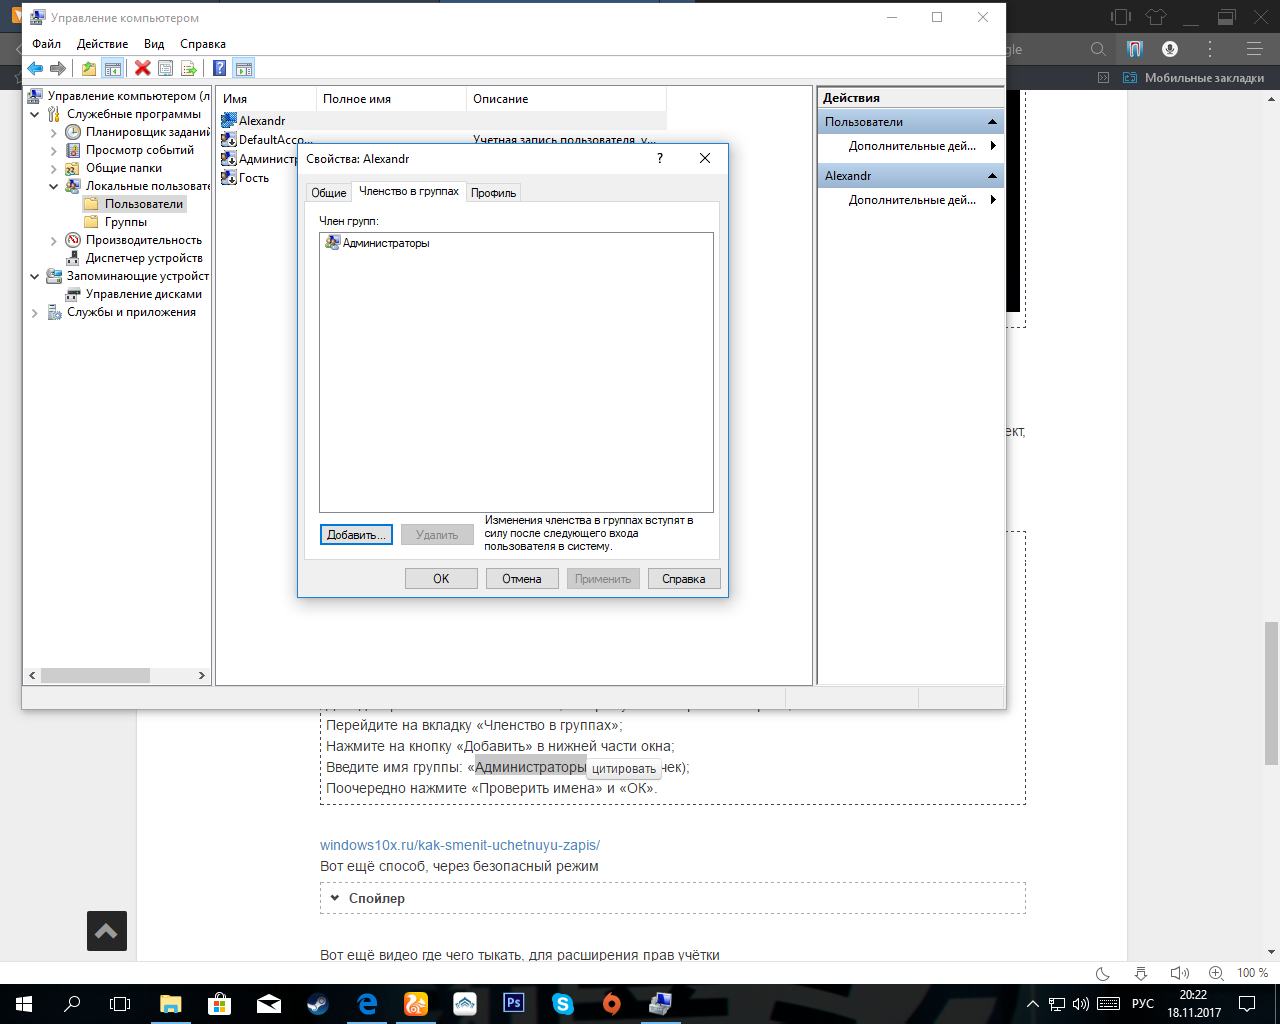The image size is (1280, 1024).
Task: Collapse the Служебные программы tree node
Action: click(35, 115)
